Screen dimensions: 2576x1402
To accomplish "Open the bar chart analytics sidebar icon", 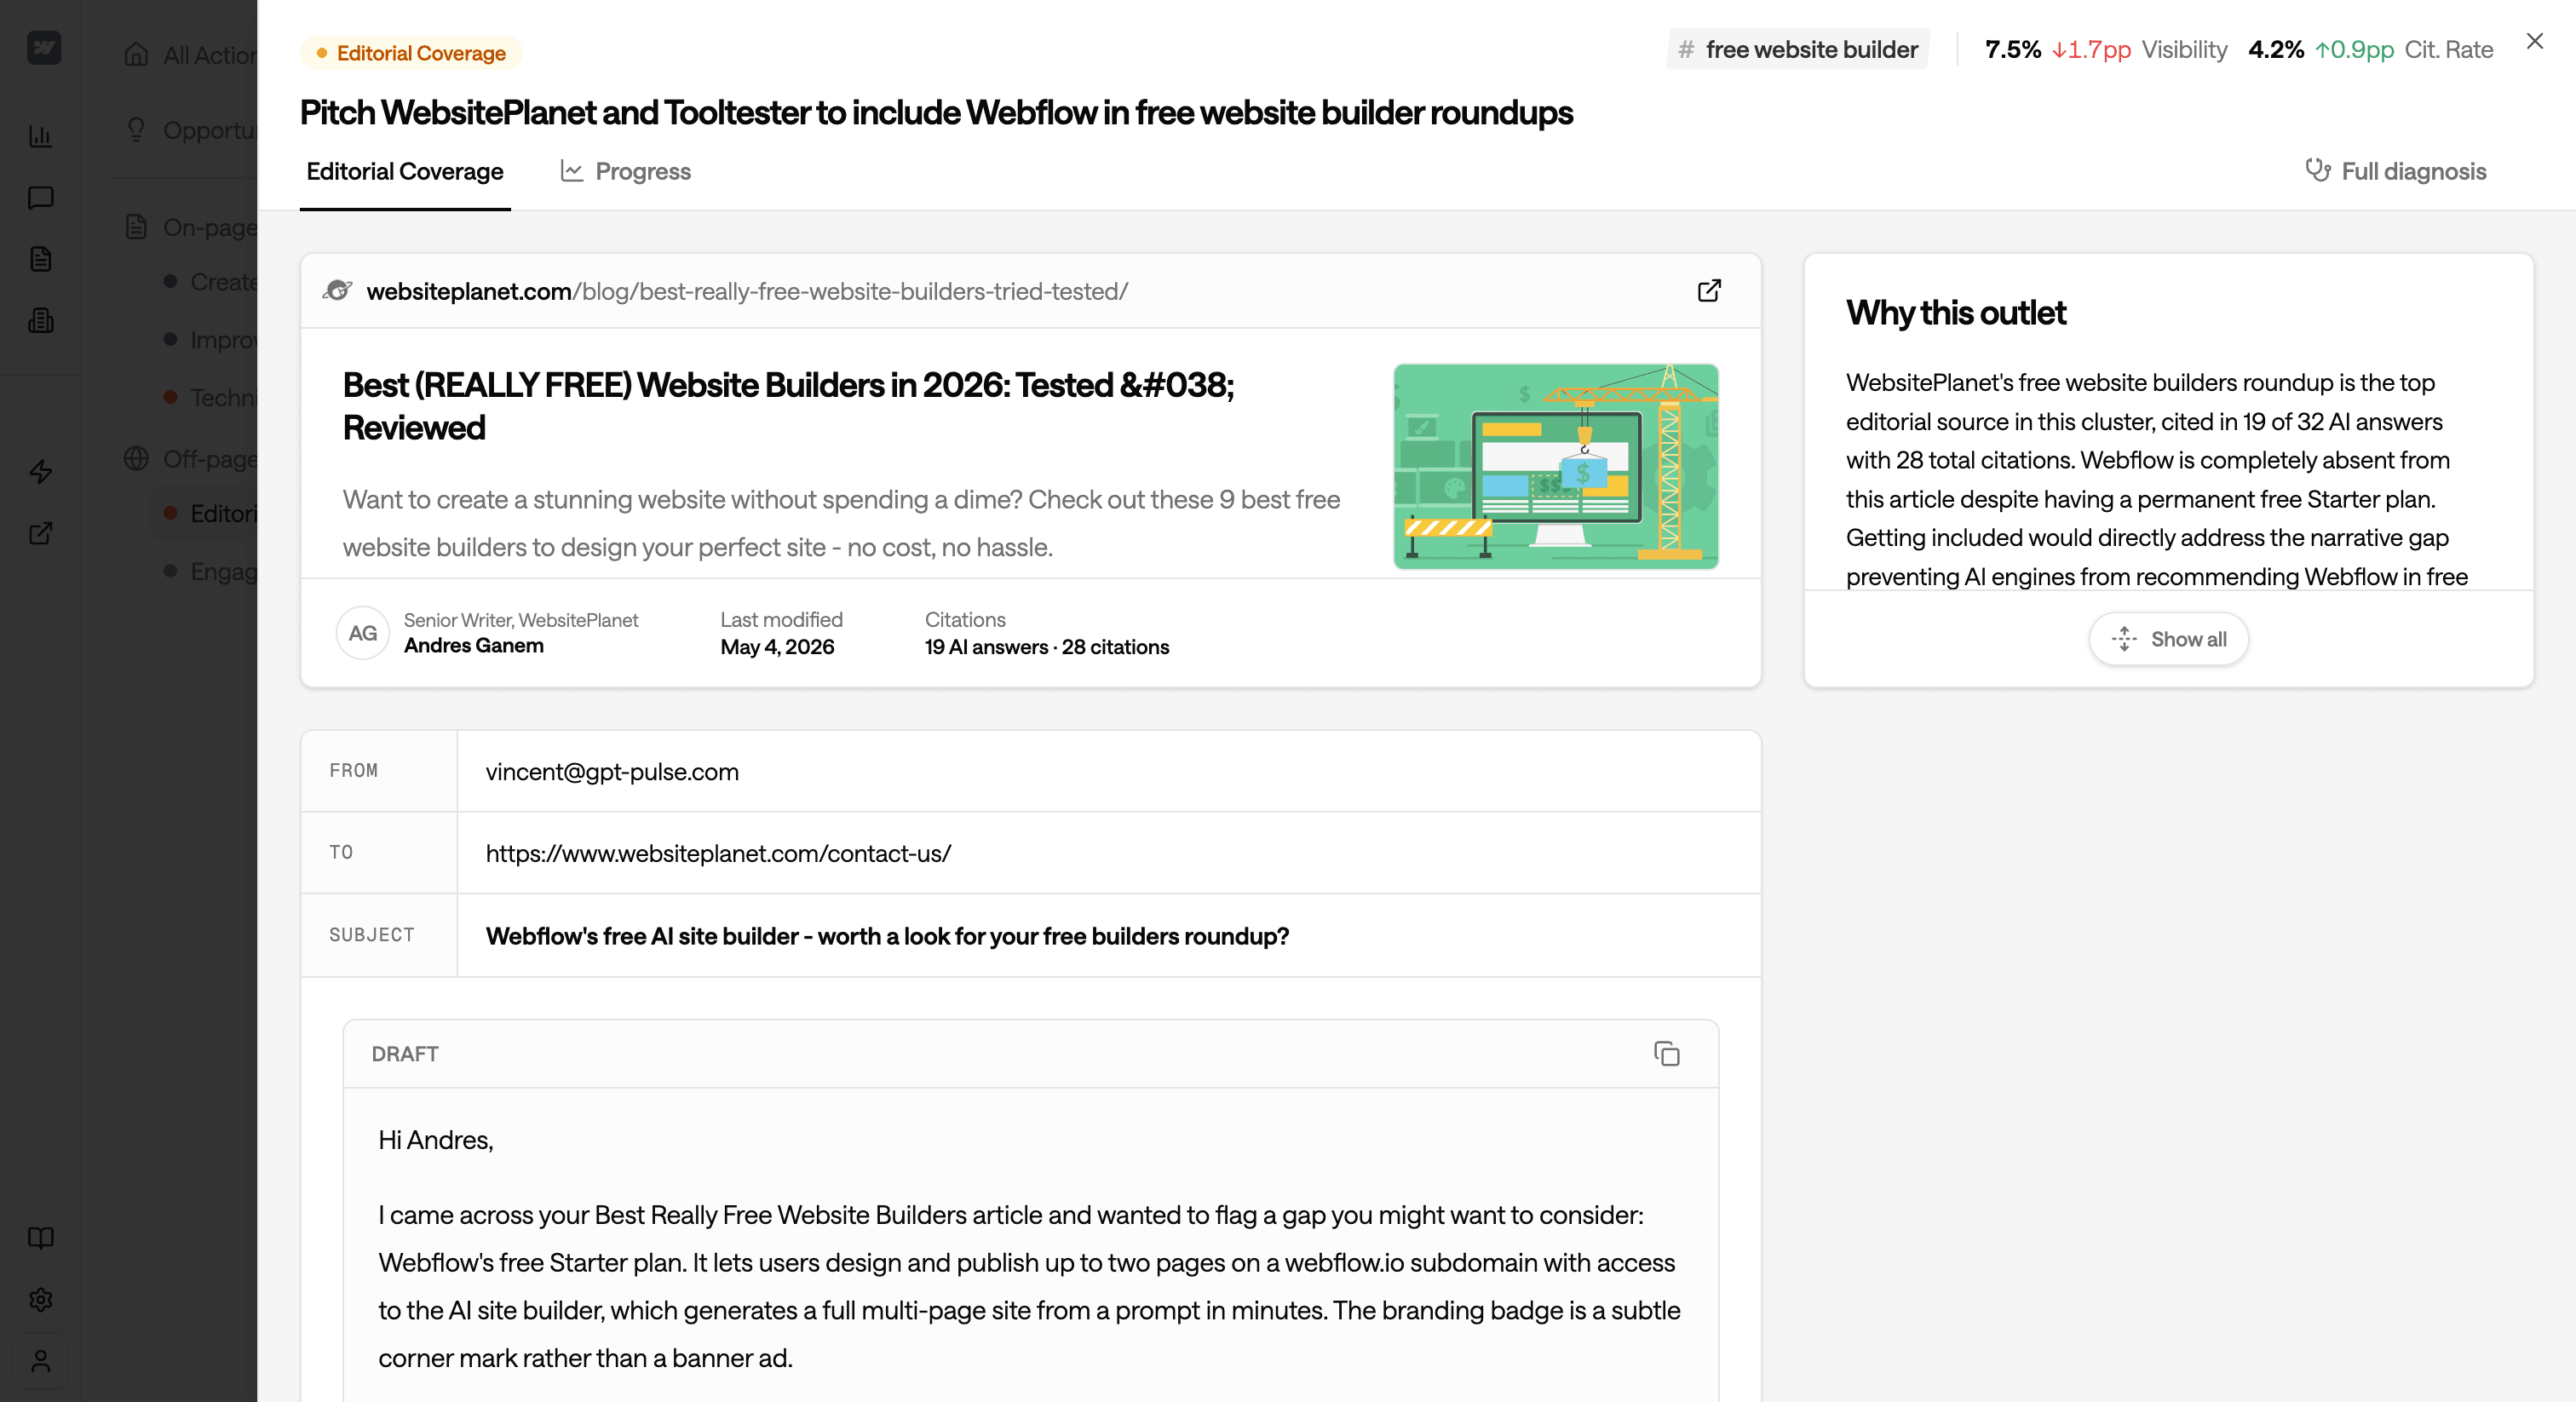I will (41, 136).
